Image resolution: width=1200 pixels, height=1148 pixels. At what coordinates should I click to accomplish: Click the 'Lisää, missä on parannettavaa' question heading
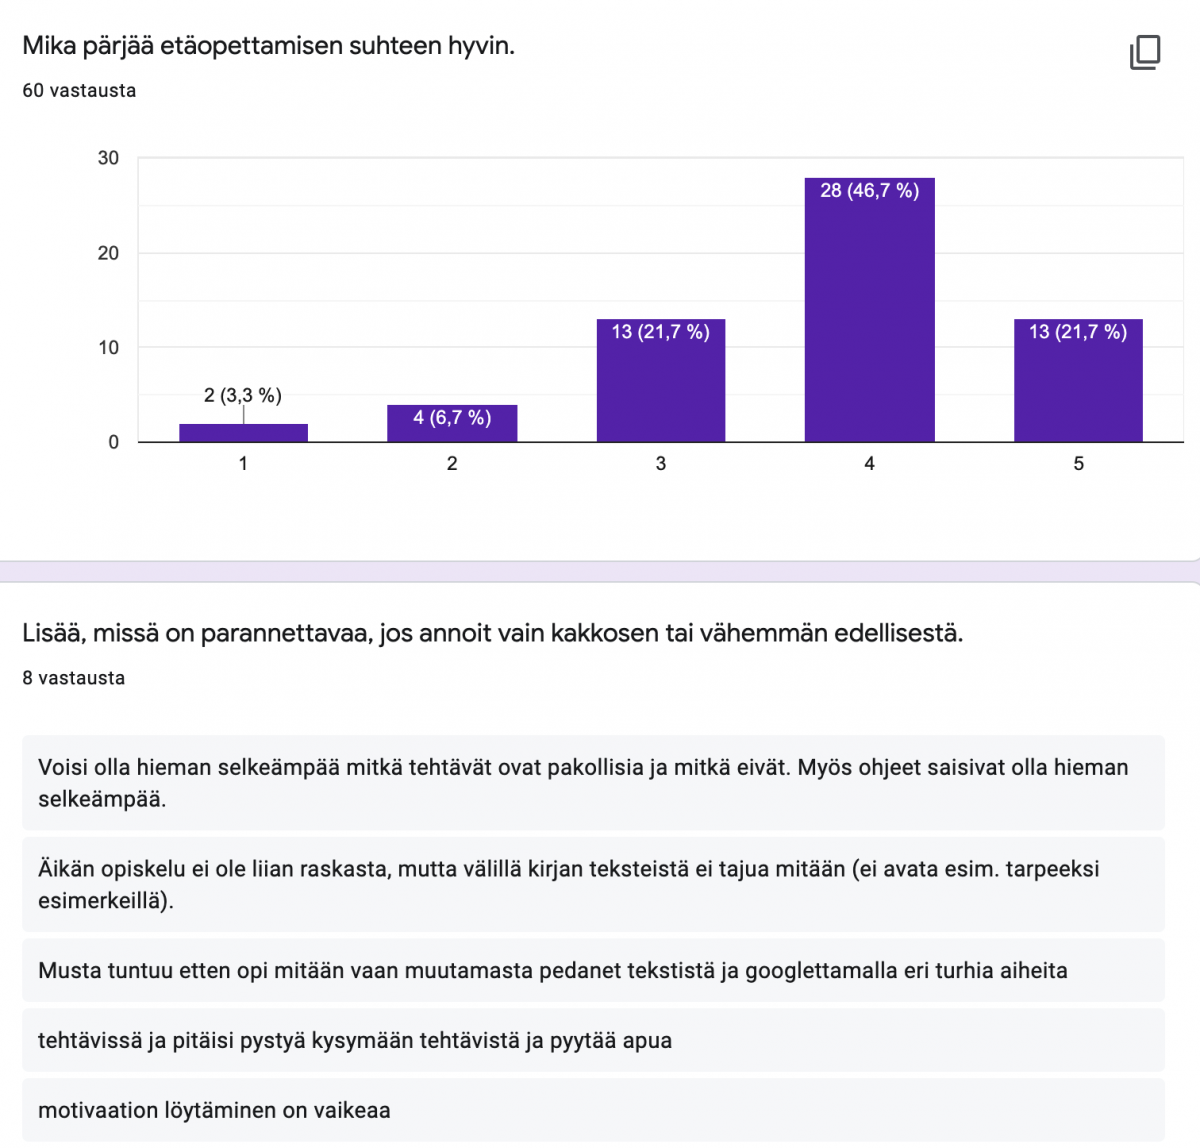pyautogui.click(x=492, y=634)
